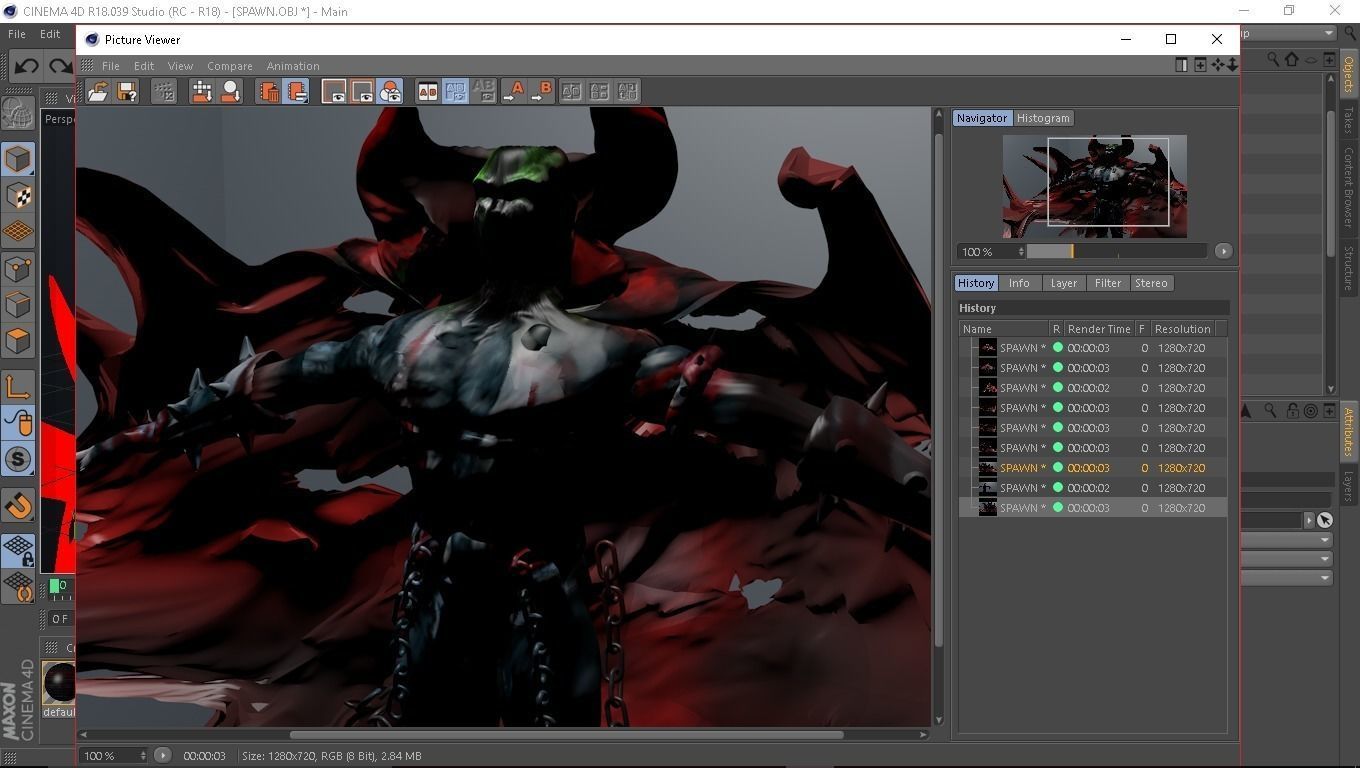Image resolution: width=1360 pixels, height=768 pixels.
Task: Adjust the navigator zoom slider
Action: [1116, 251]
